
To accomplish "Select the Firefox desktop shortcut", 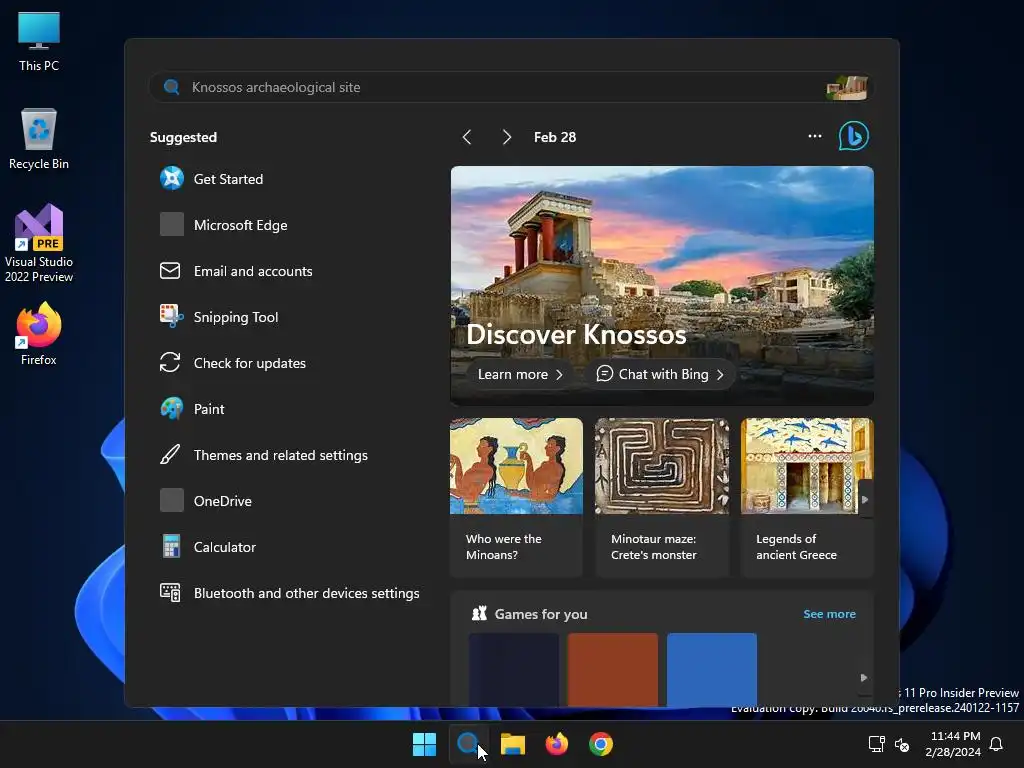I will click(x=39, y=334).
